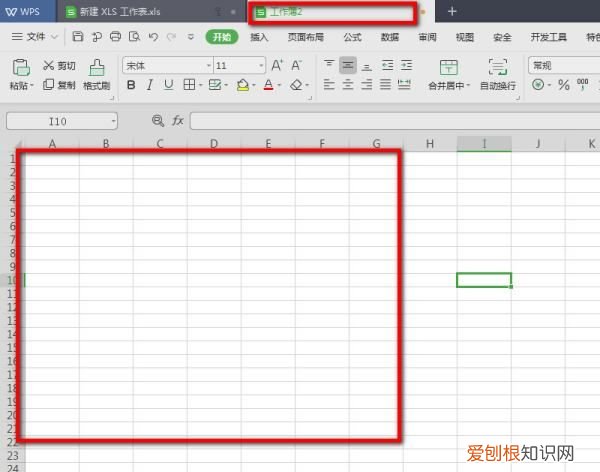Switch to the 公式 Formulas tab

tap(352, 37)
